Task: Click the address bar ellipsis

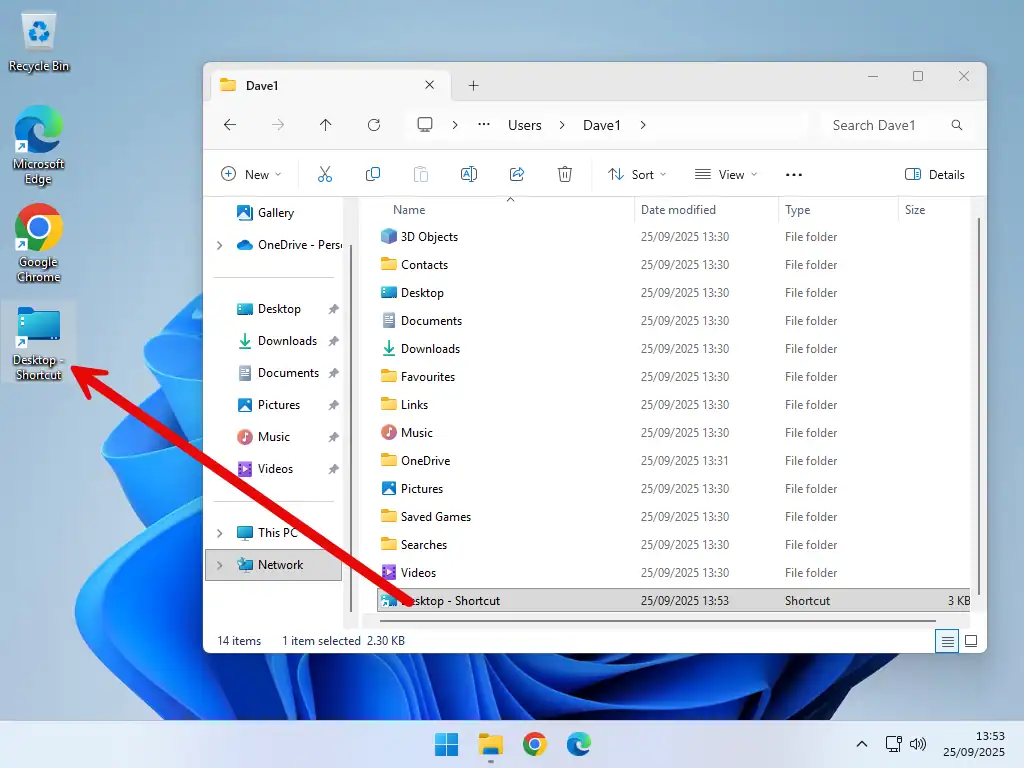Action: coord(484,125)
